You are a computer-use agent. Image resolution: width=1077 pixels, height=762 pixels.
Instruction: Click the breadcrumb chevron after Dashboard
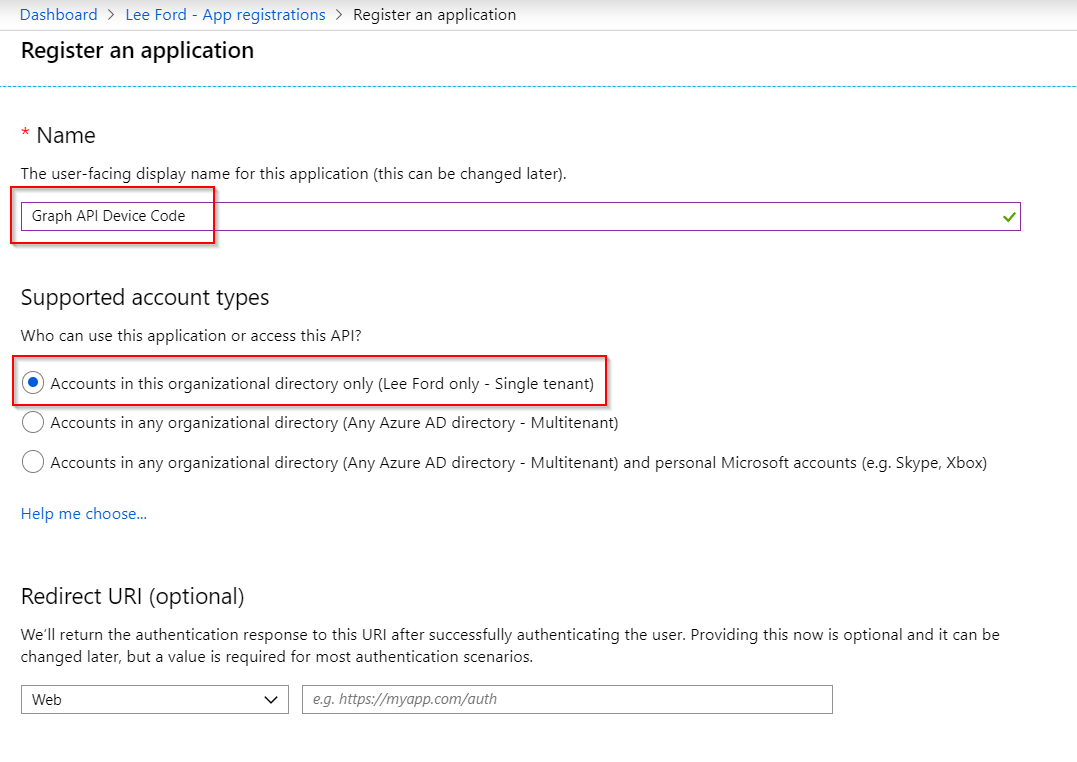111,14
